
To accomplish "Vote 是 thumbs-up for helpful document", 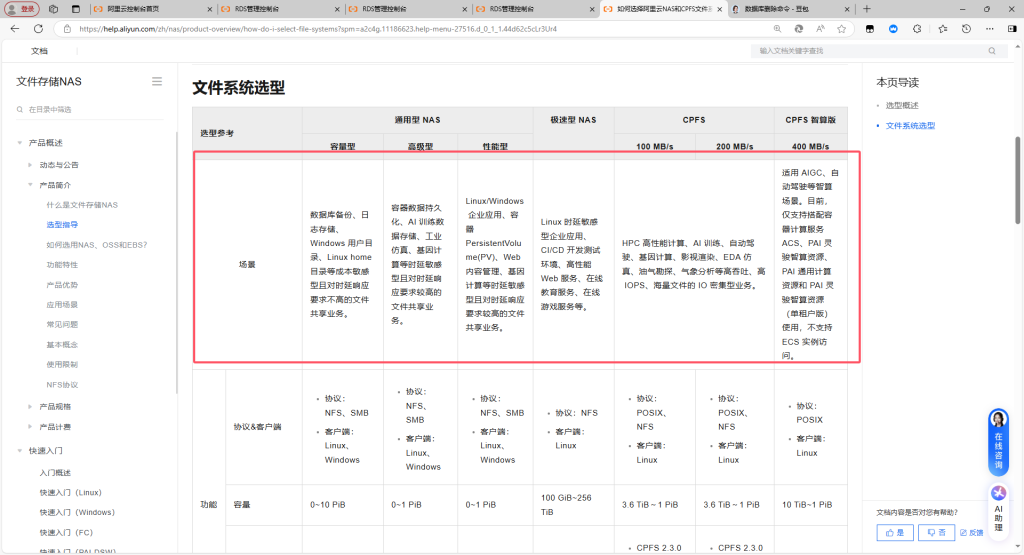I will [x=895, y=533].
